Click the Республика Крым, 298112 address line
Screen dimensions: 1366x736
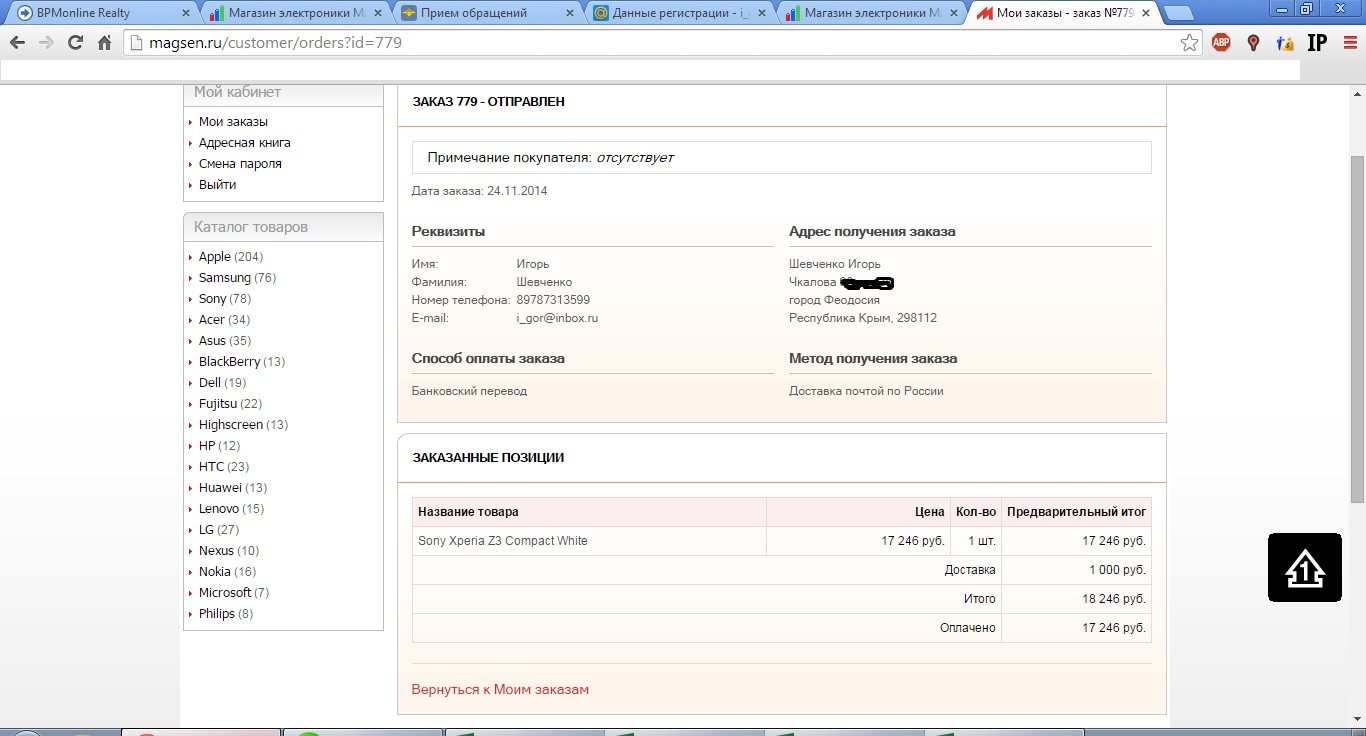[x=863, y=318]
